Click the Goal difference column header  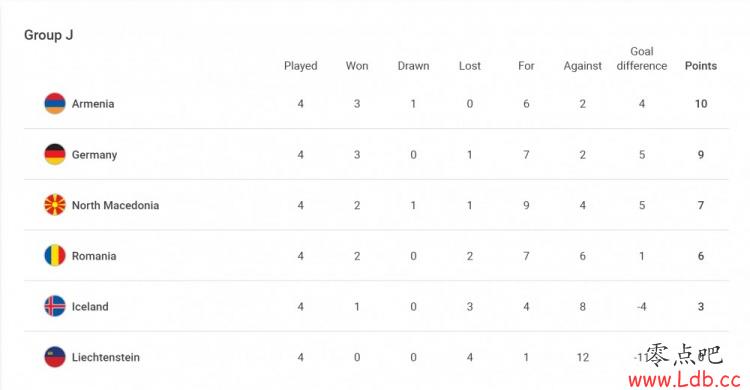point(641,59)
